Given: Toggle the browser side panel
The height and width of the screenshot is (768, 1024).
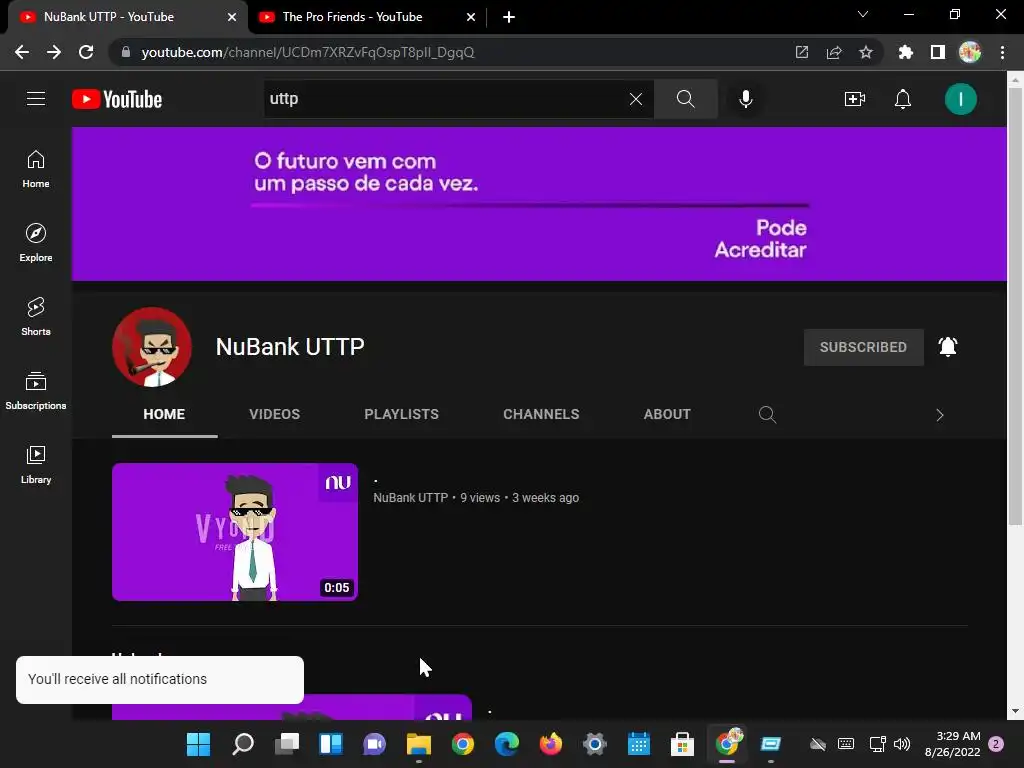Looking at the screenshot, I should tap(937, 52).
